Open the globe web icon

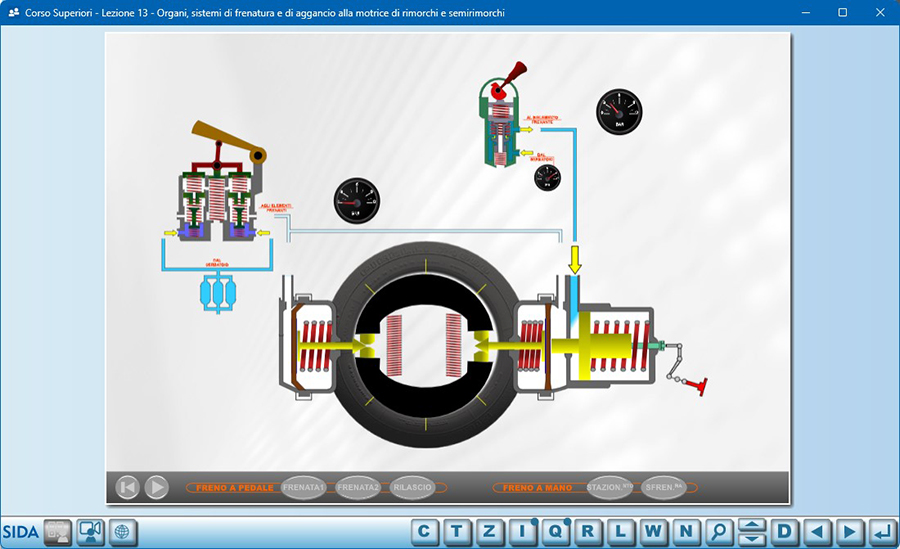point(123,531)
